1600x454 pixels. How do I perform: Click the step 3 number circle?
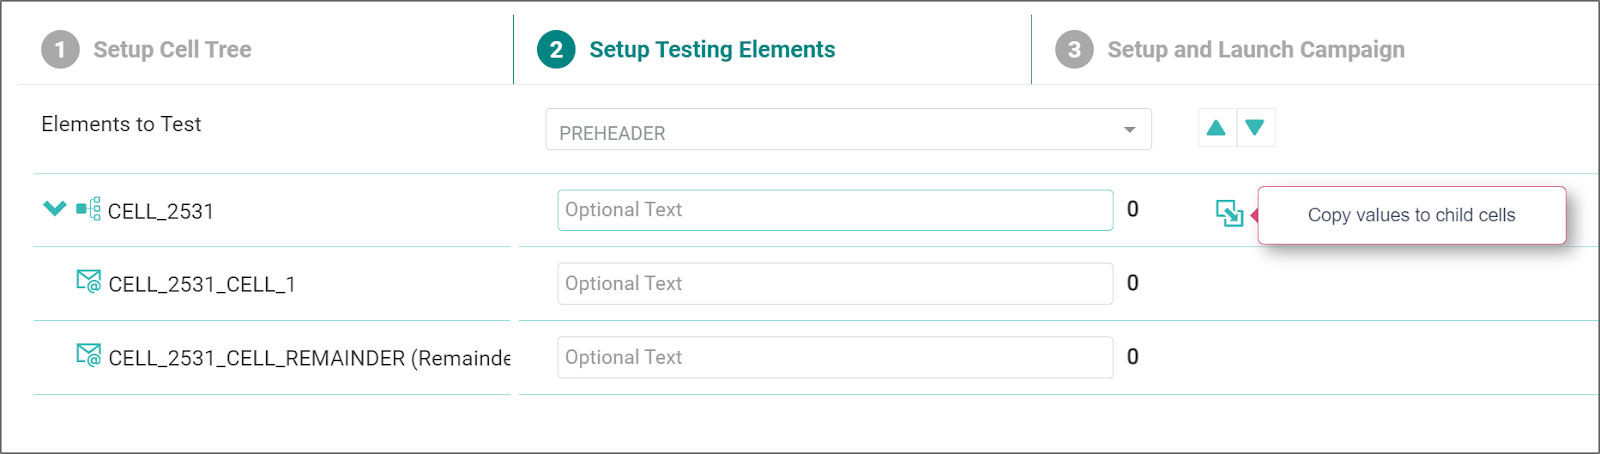click(1074, 50)
